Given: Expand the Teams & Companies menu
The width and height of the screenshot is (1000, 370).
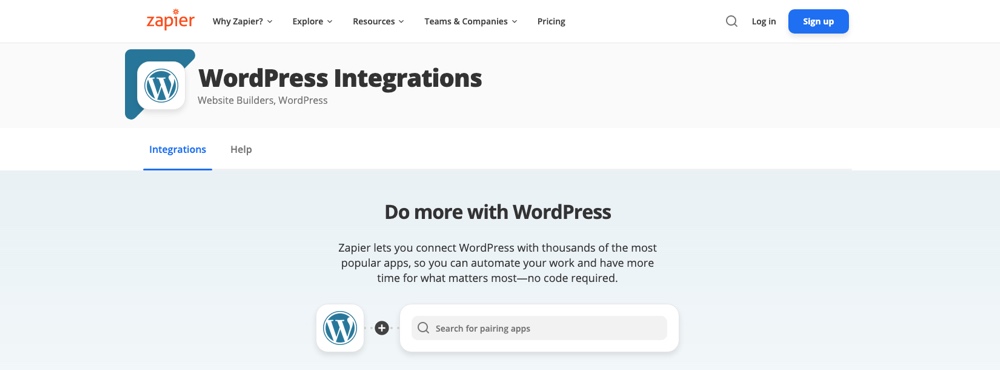Looking at the screenshot, I should pos(471,21).
